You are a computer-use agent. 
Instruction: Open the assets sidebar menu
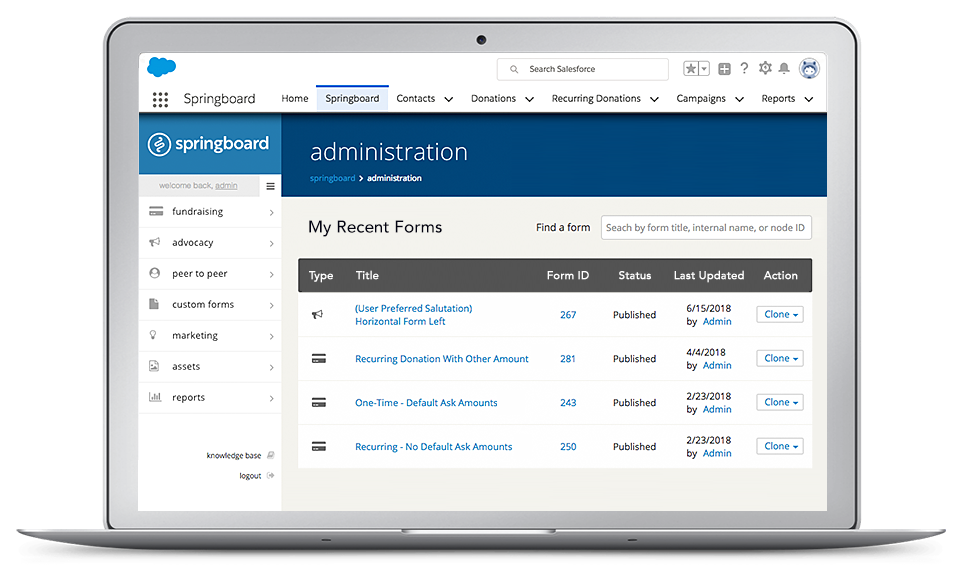[209, 367]
